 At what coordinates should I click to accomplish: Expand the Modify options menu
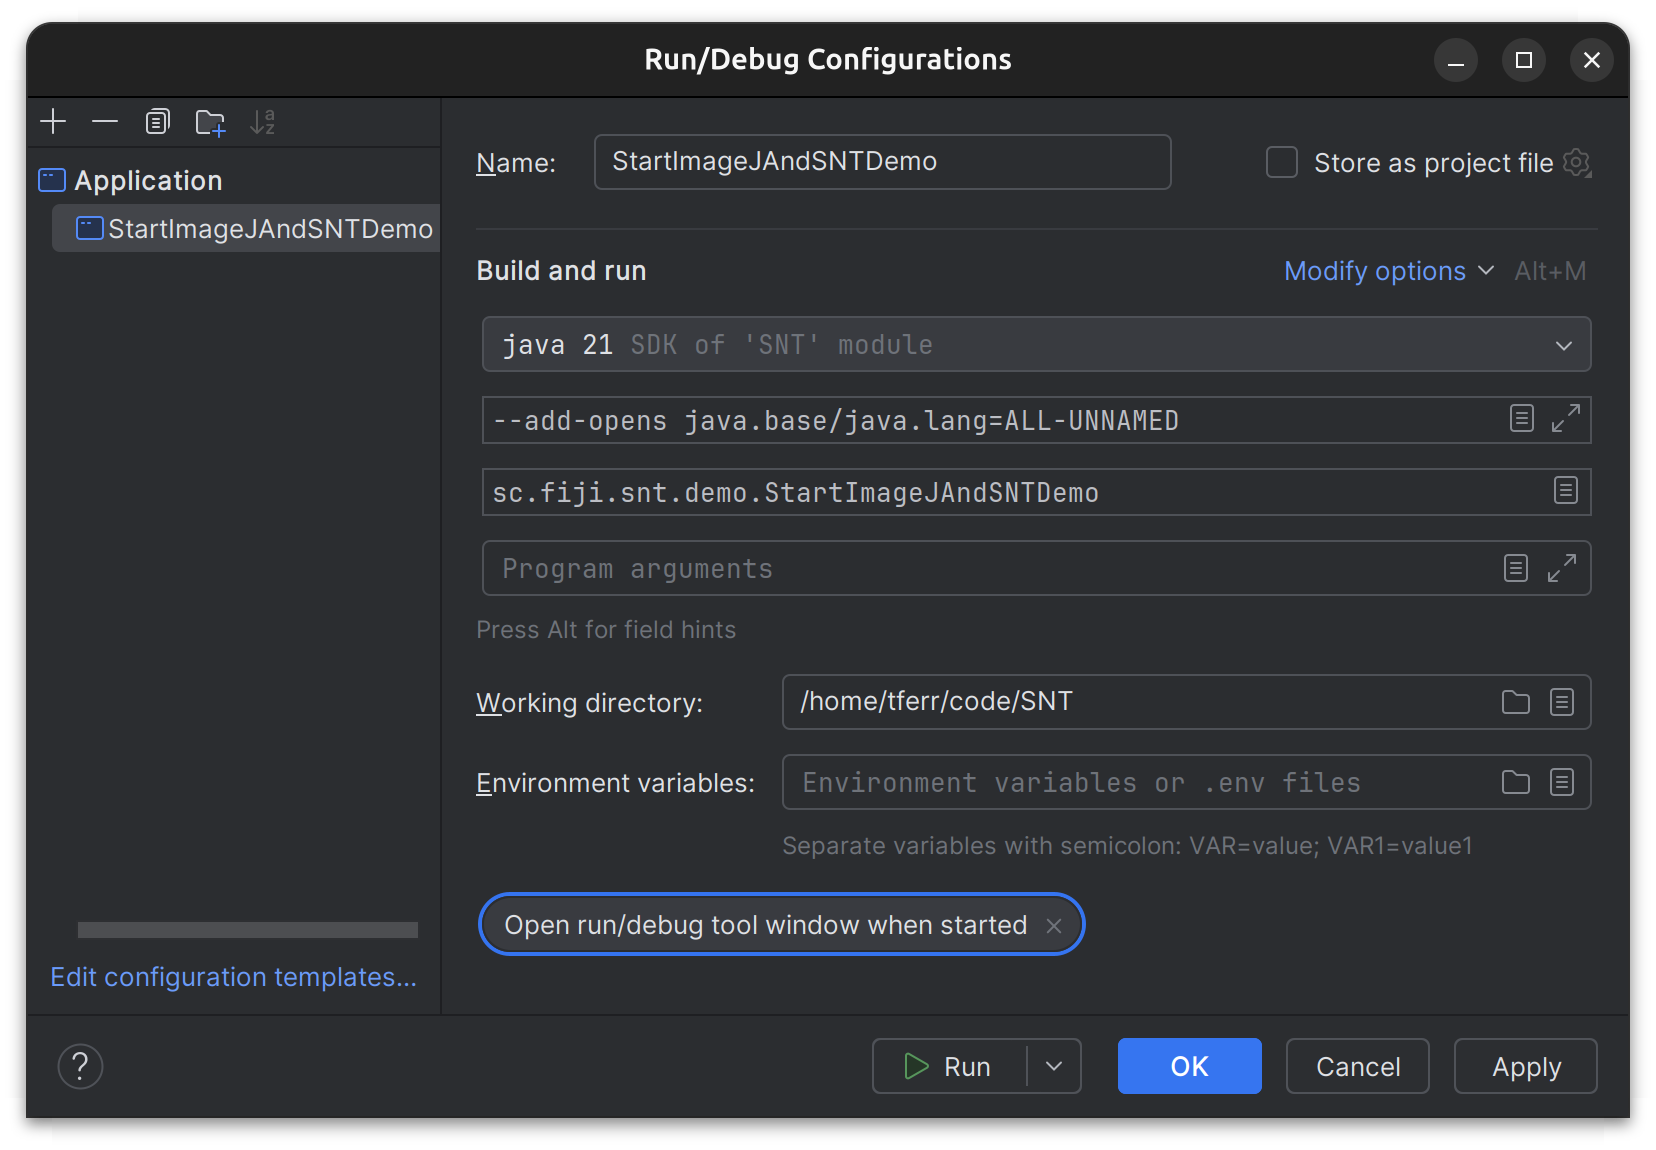pos(1388,271)
